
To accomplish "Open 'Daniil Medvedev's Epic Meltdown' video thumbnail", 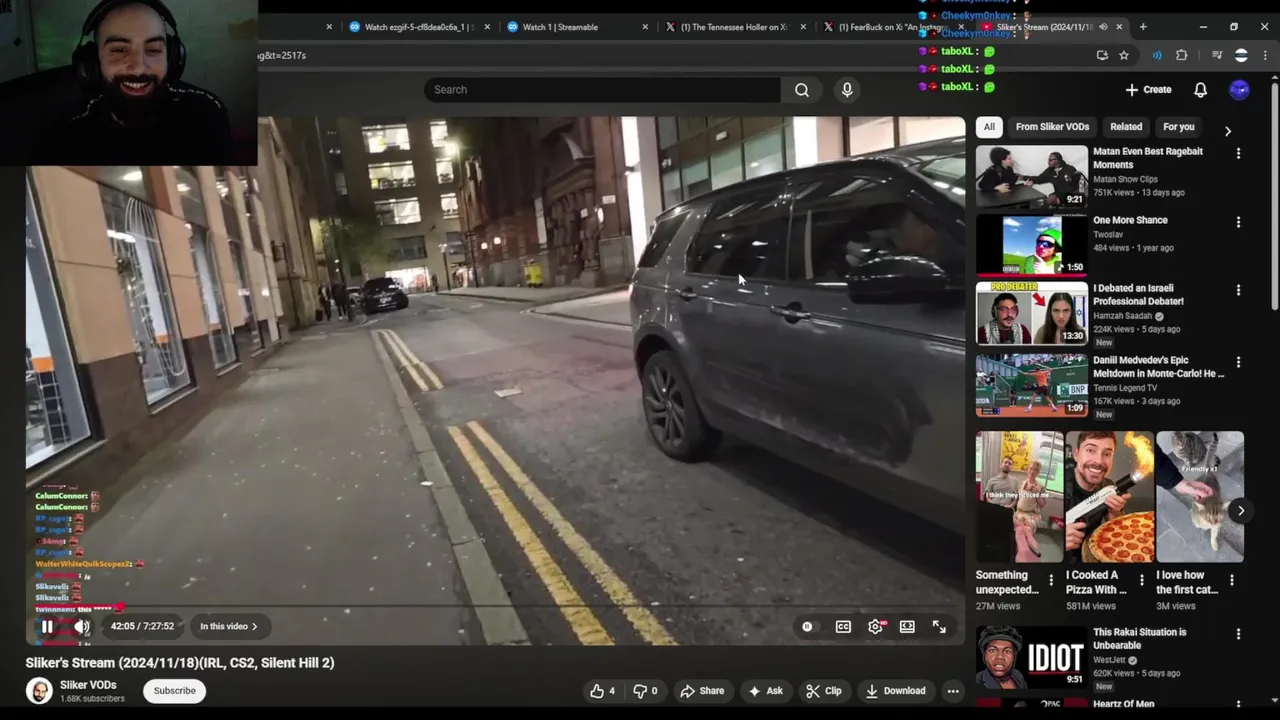I will pyautogui.click(x=1032, y=385).
